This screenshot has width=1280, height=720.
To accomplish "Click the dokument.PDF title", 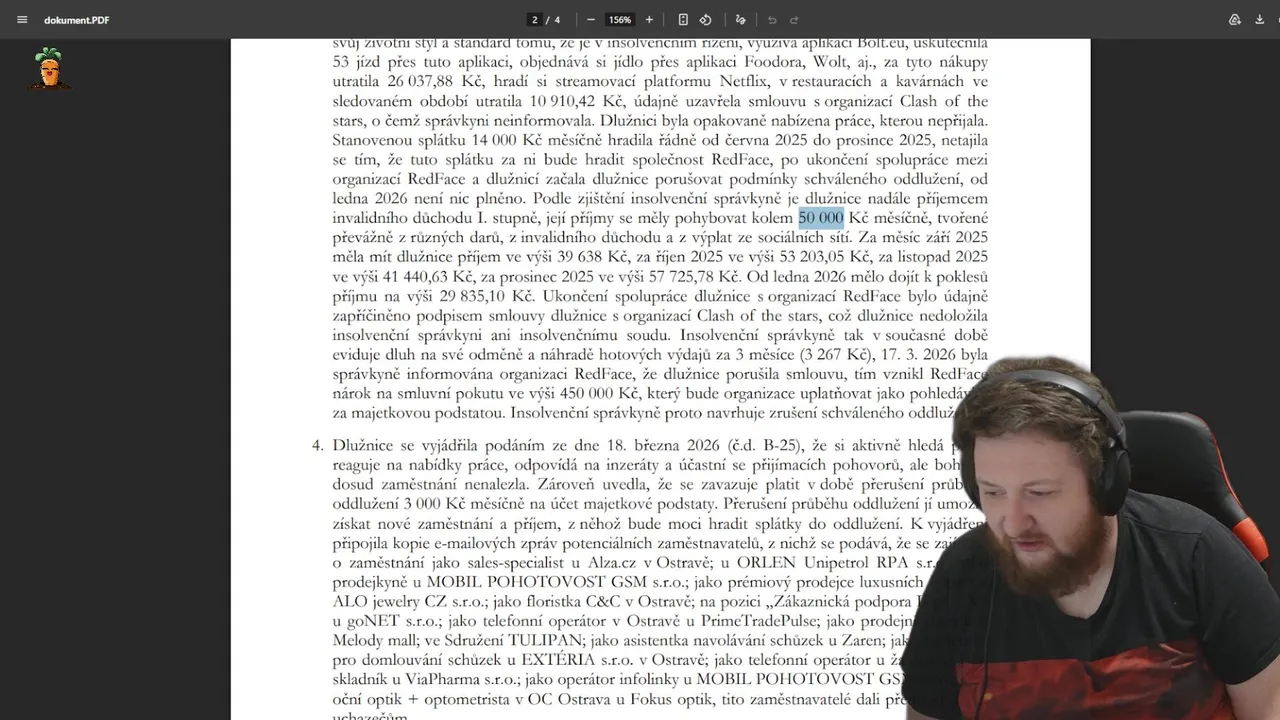I will (77, 20).
